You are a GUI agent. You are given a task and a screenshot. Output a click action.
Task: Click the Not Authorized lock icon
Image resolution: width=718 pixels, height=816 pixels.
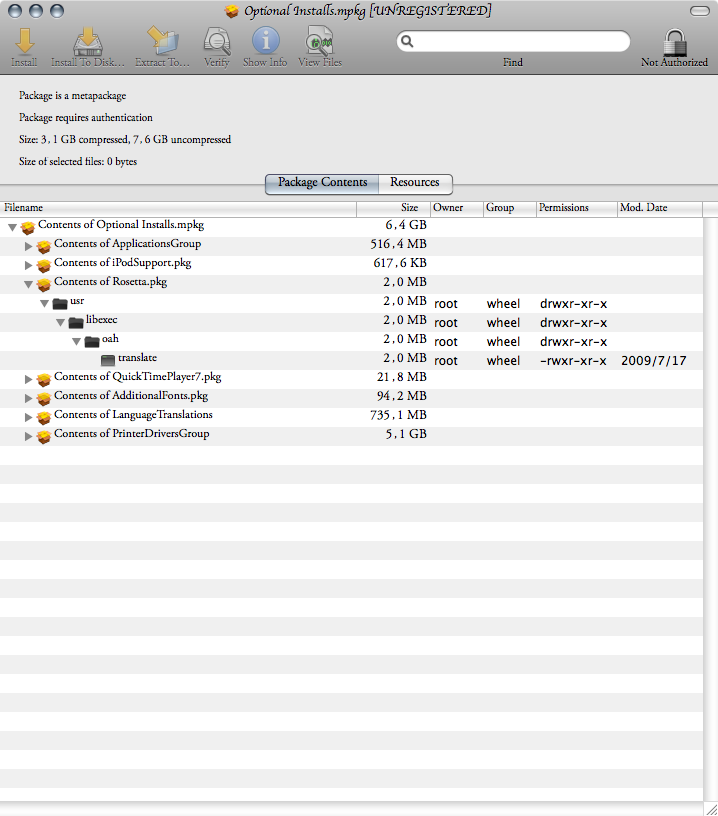(675, 42)
